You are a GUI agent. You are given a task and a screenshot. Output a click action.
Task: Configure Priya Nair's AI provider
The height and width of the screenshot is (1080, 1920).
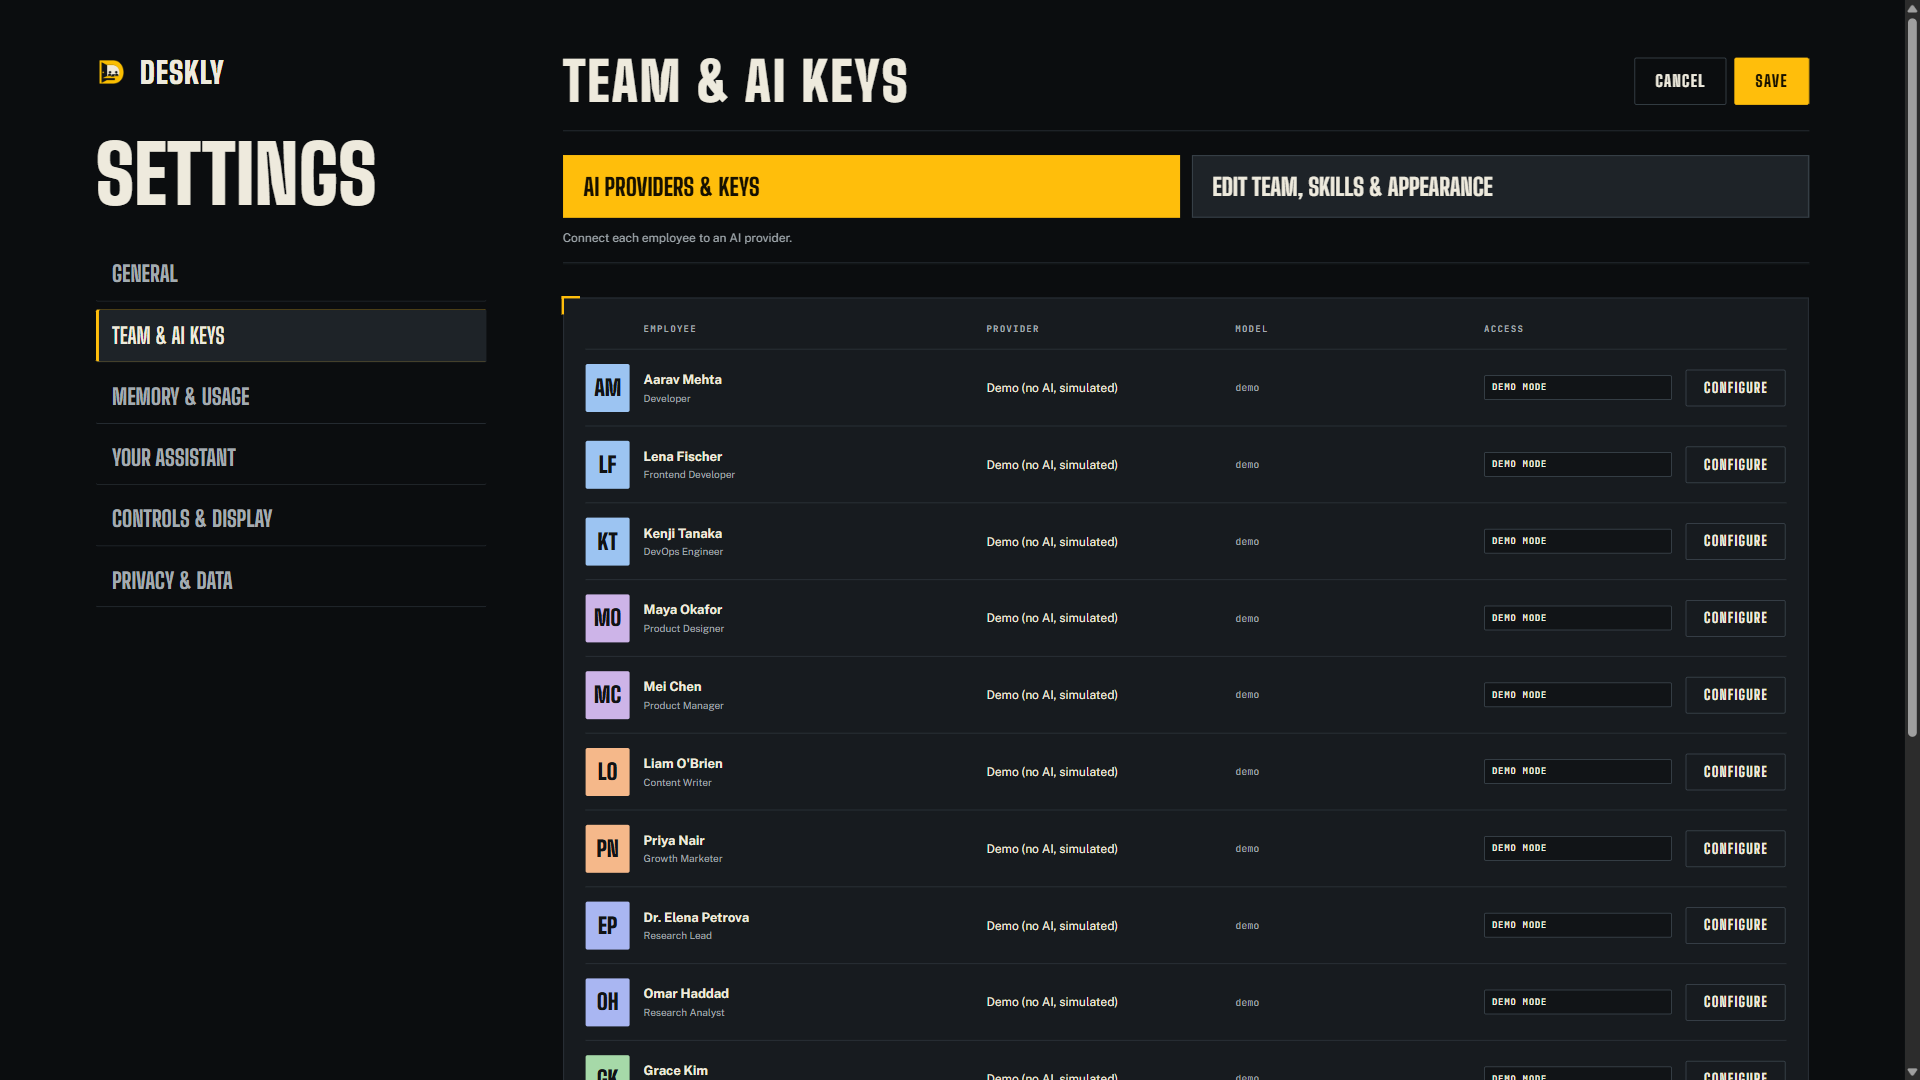pyautogui.click(x=1735, y=848)
